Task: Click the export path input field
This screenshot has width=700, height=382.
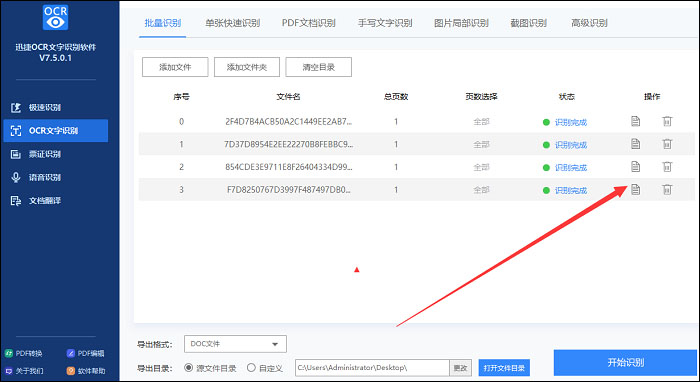Action: click(x=372, y=368)
